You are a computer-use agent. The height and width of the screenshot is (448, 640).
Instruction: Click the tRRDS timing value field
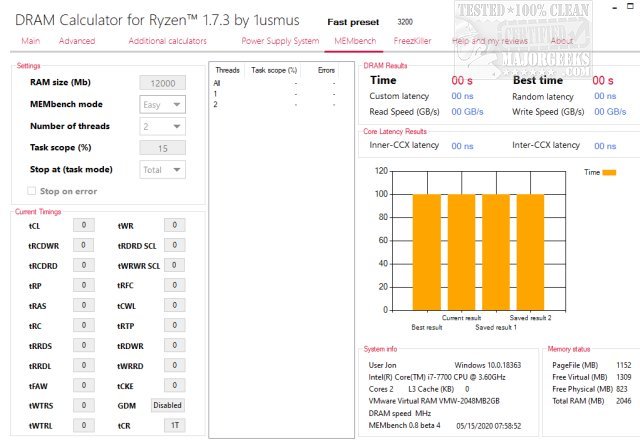coord(84,345)
